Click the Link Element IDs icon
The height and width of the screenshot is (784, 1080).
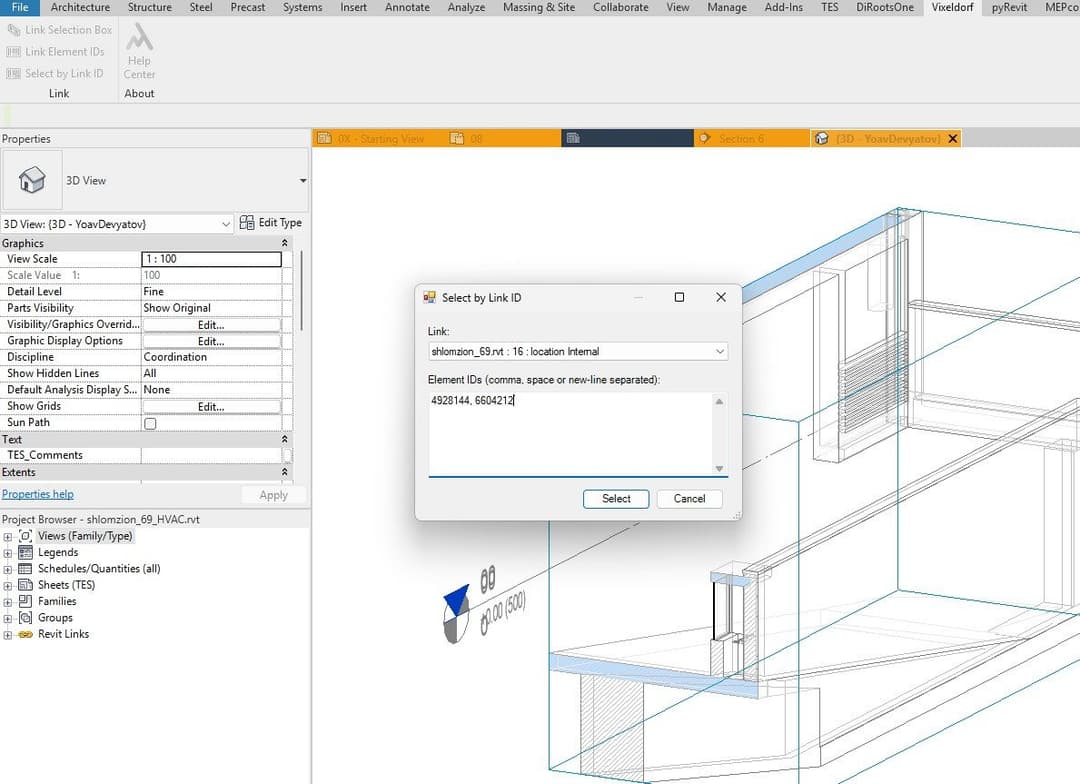click(13, 52)
